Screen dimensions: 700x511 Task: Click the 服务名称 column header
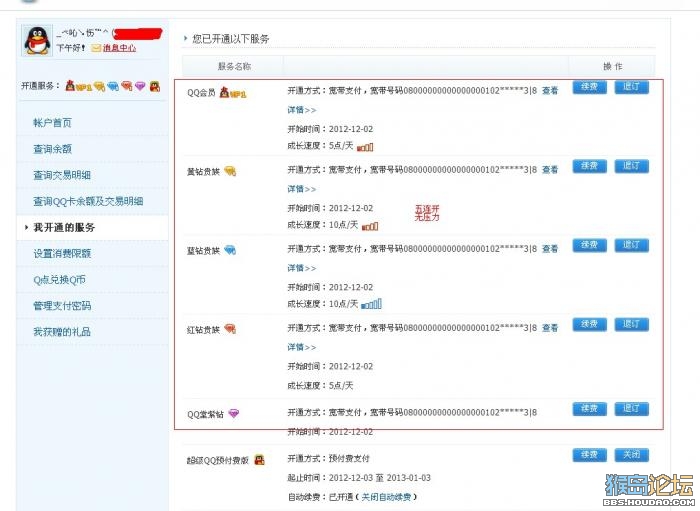(234, 66)
